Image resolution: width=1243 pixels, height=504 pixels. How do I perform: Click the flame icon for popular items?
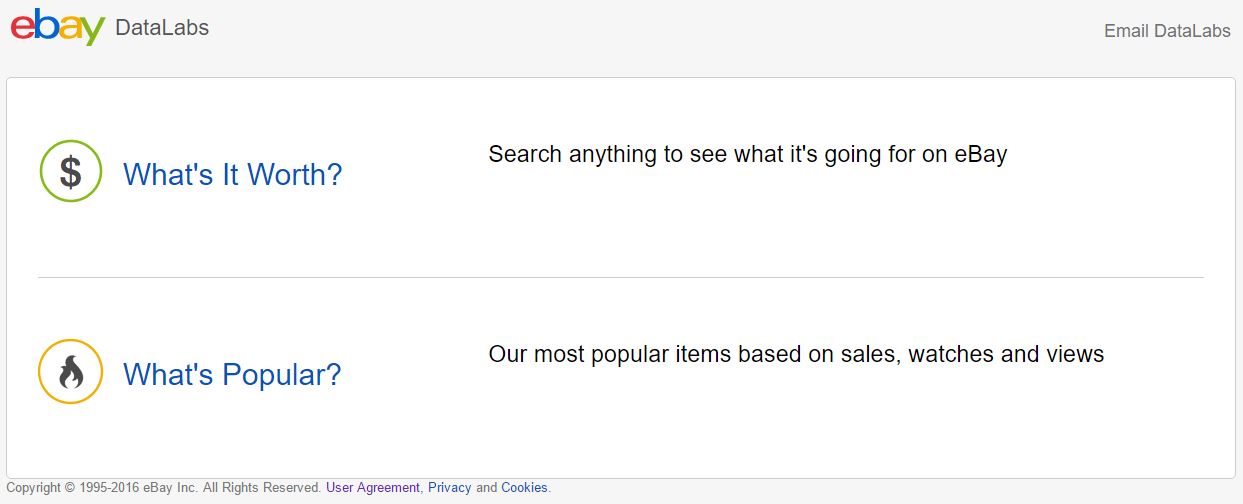click(70, 372)
